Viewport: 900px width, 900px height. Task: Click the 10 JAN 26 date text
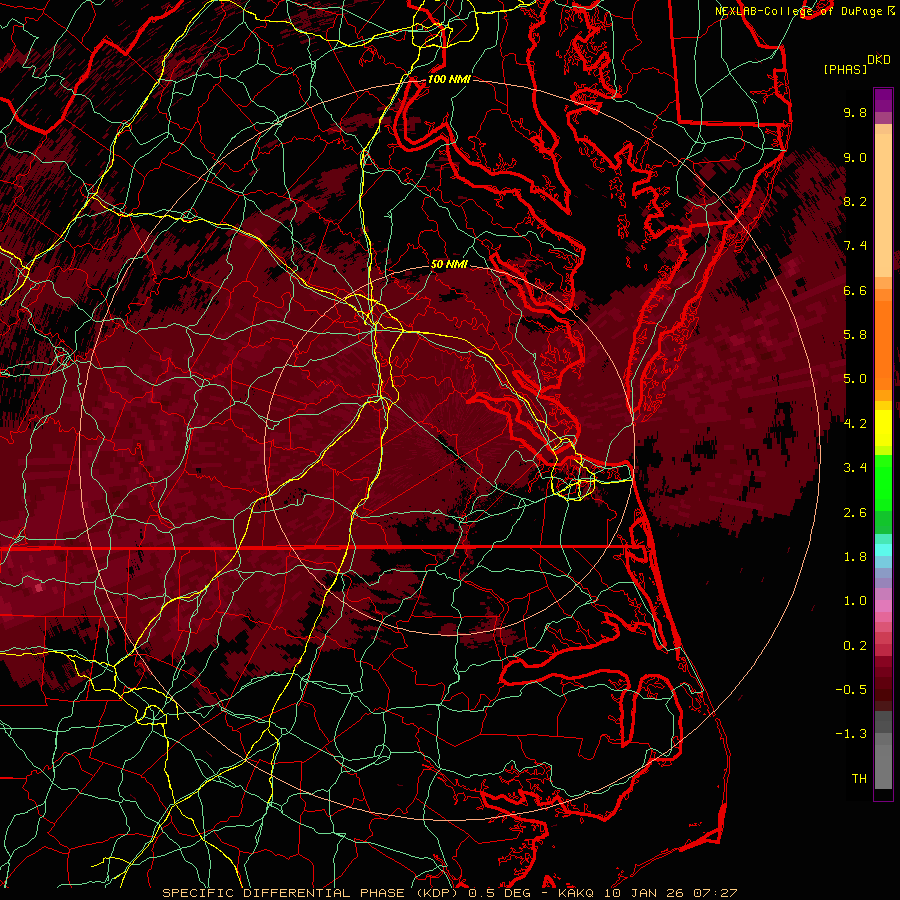pyautogui.click(x=646, y=893)
